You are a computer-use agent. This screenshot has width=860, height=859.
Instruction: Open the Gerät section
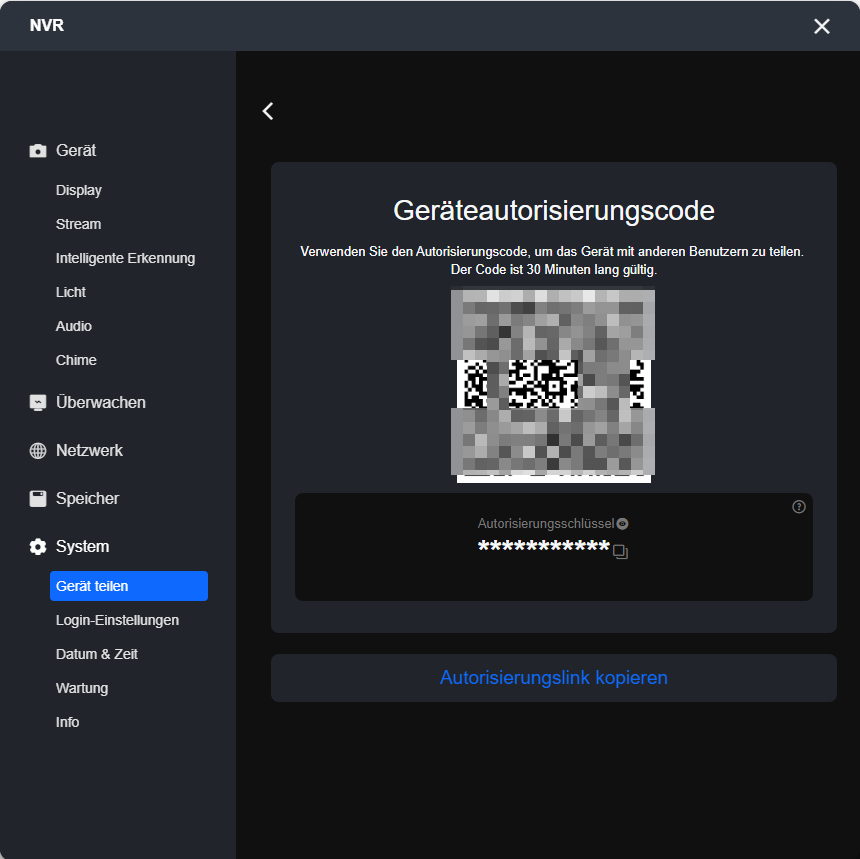[x=76, y=150]
